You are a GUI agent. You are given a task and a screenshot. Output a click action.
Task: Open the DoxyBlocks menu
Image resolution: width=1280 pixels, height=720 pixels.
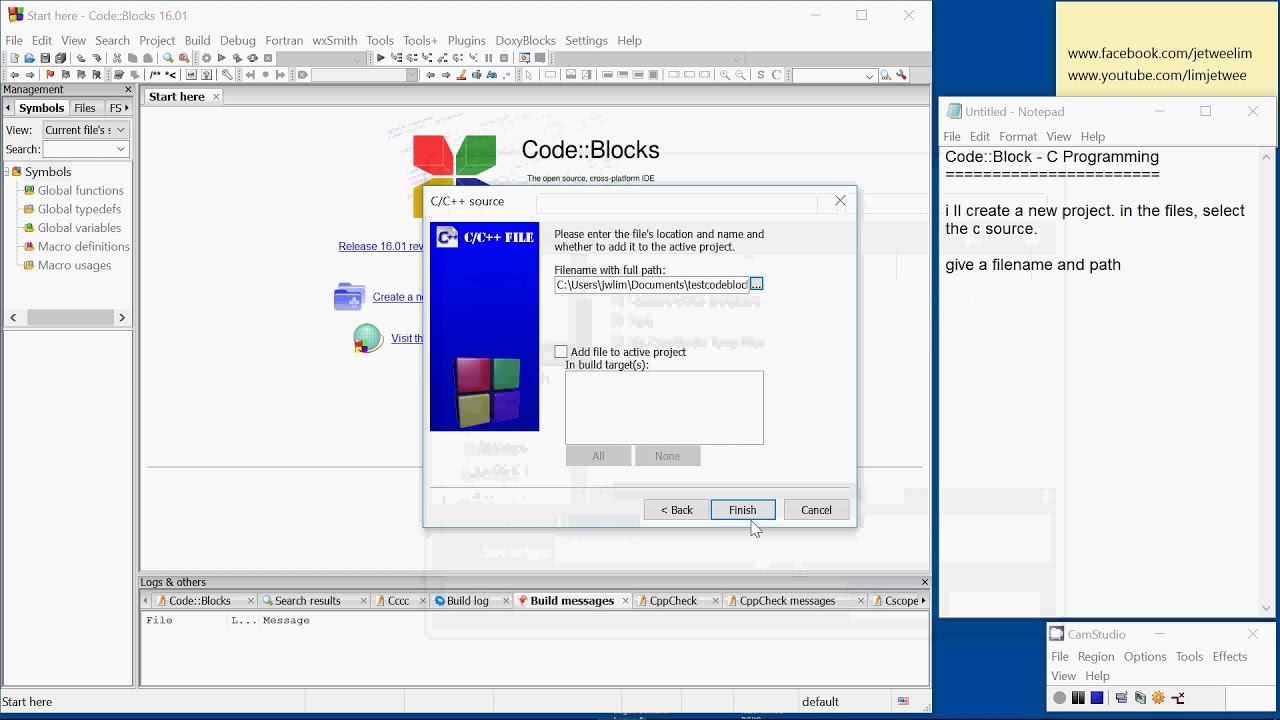point(525,40)
